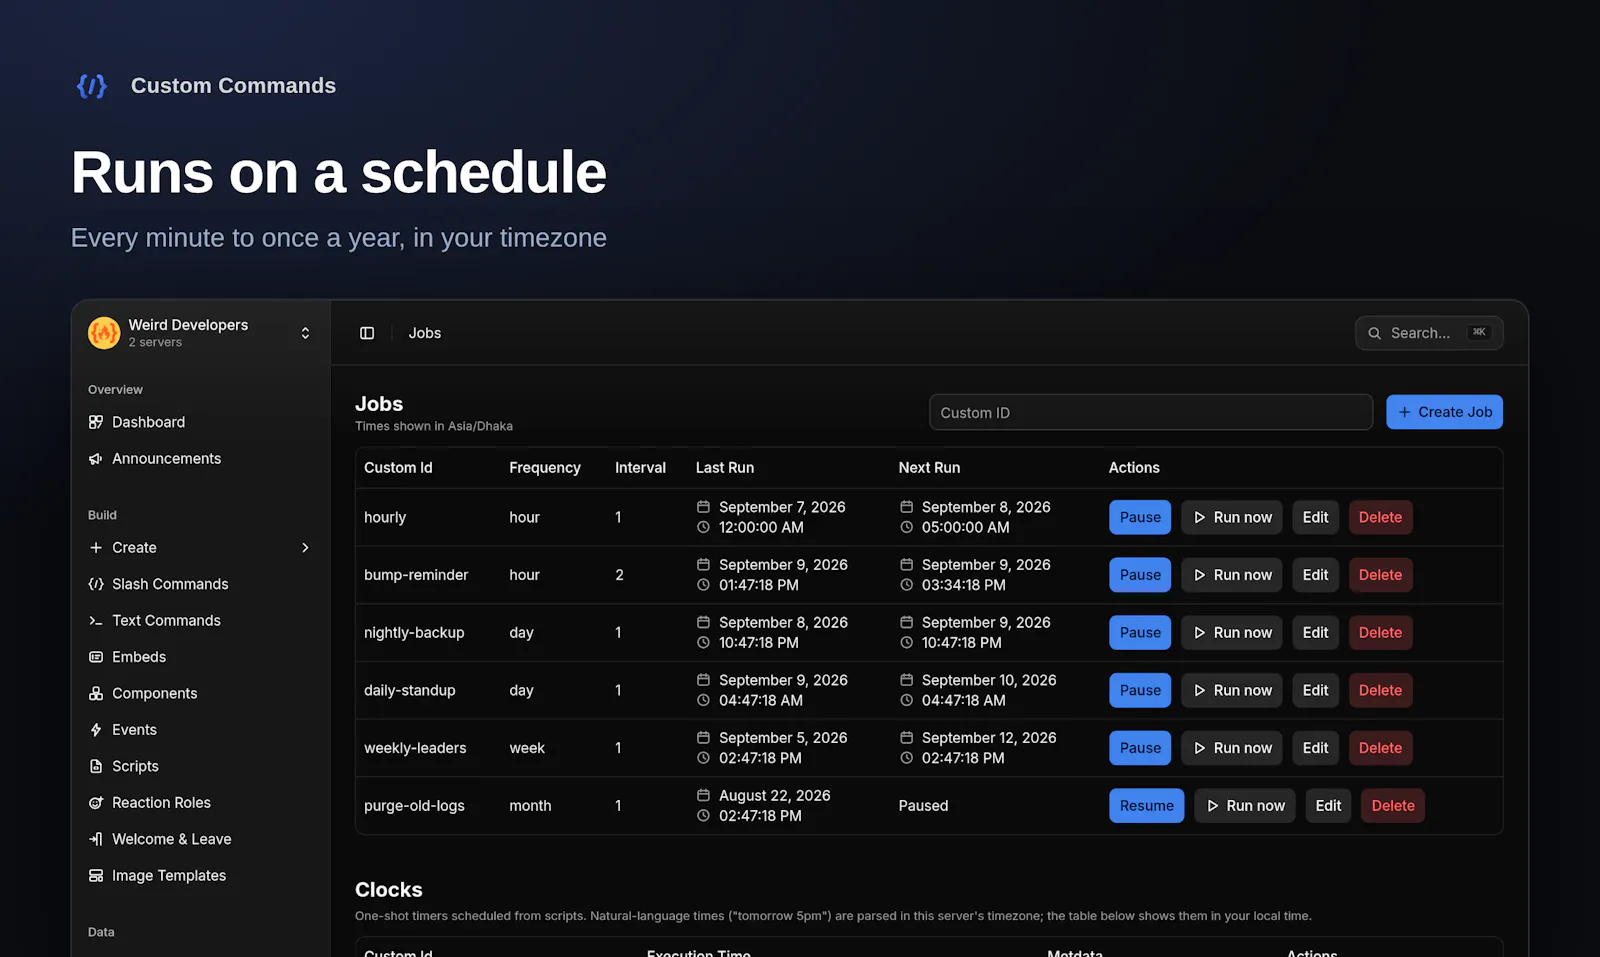Click the Jobs breadcrumb label
This screenshot has height=957, width=1600.
point(424,333)
